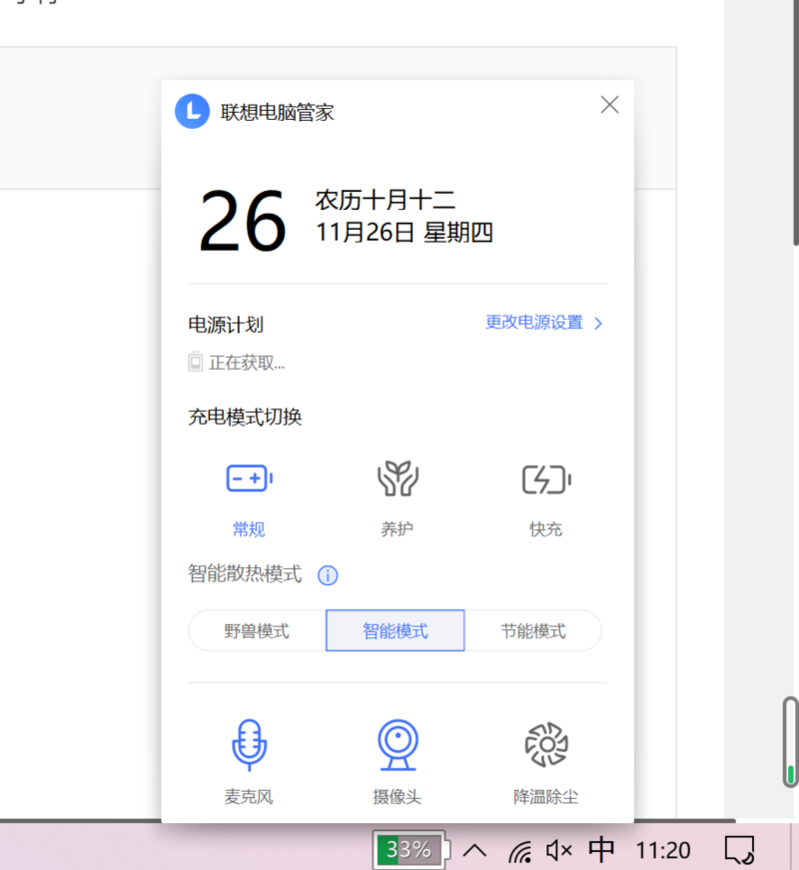Expand hidden tray icons with the up chevron
Screen dimensions: 799x870
(475, 850)
